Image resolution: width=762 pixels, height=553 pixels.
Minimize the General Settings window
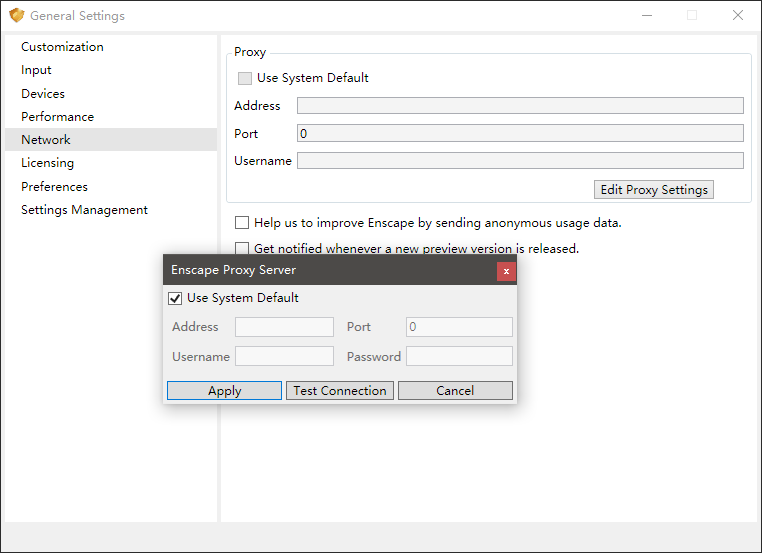647,16
